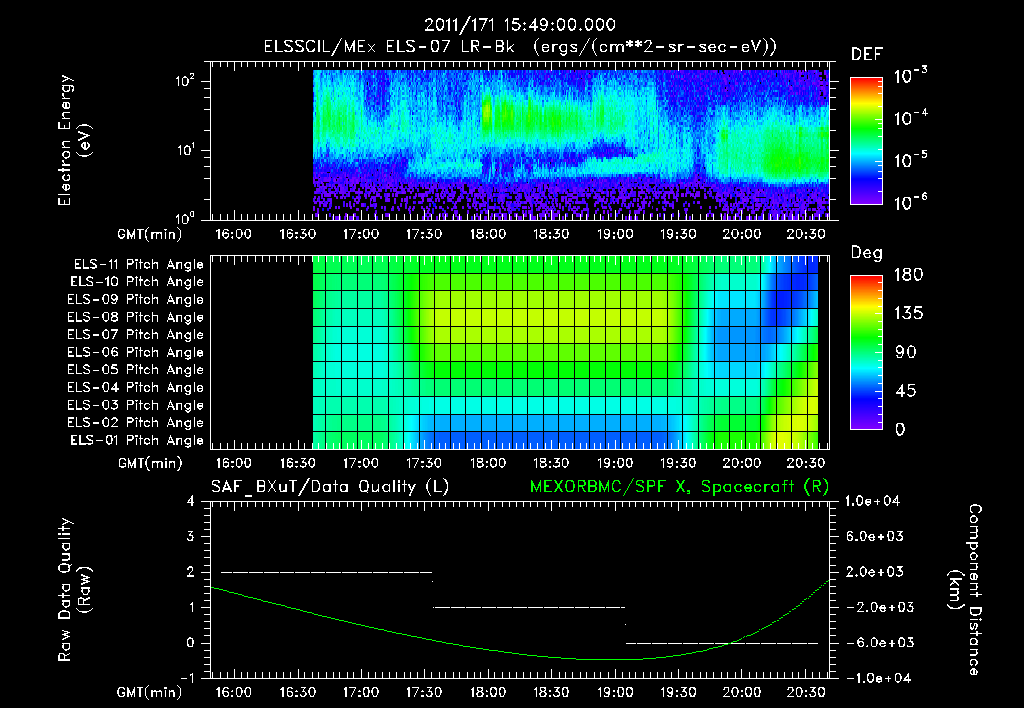
Task: Click the Component Distance (km) axis label
Action: [965, 590]
